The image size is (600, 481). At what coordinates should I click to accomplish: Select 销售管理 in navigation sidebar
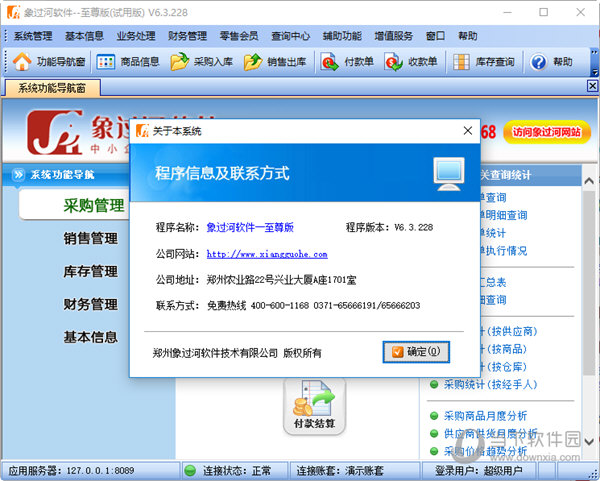click(x=91, y=238)
